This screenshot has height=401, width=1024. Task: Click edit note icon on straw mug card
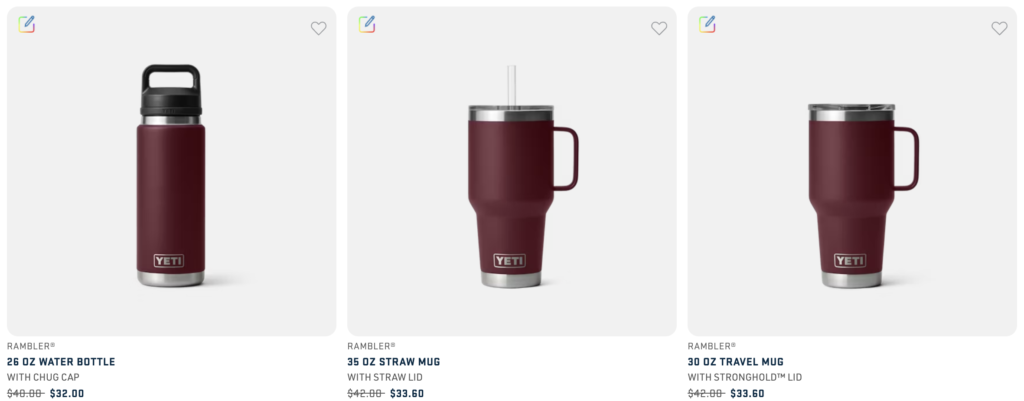click(x=367, y=24)
